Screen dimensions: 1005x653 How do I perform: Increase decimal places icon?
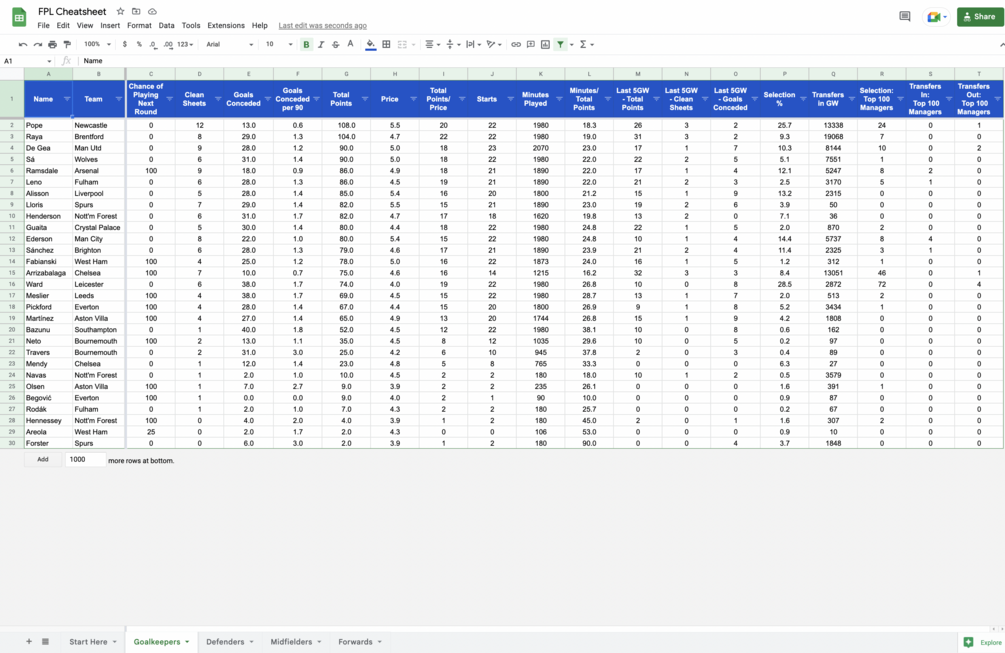coord(168,44)
